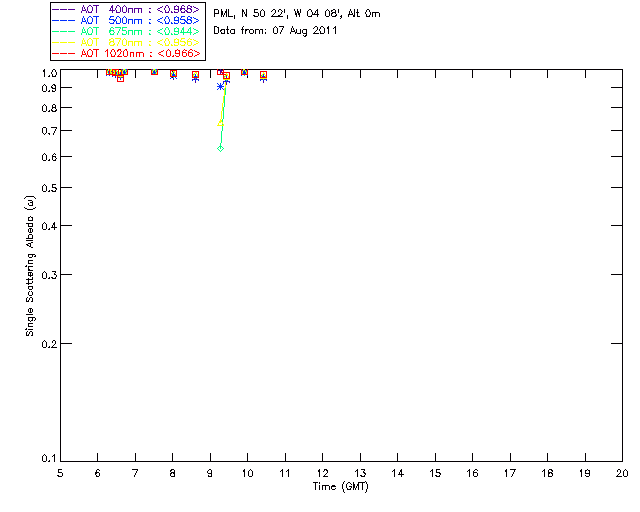Click the x-axis tick label 9
Viewport: 640px width, 512px height.
pyautogui.click(x=210, y=473)
